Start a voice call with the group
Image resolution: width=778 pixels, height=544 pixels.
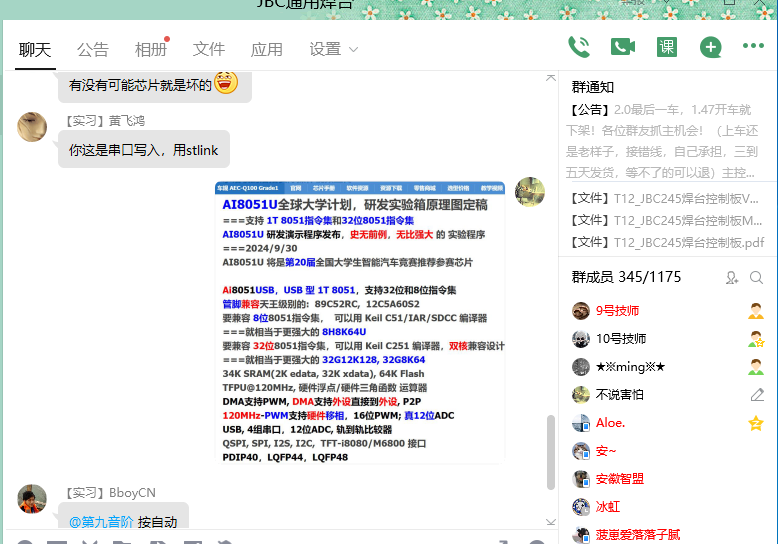pos(579,47)
